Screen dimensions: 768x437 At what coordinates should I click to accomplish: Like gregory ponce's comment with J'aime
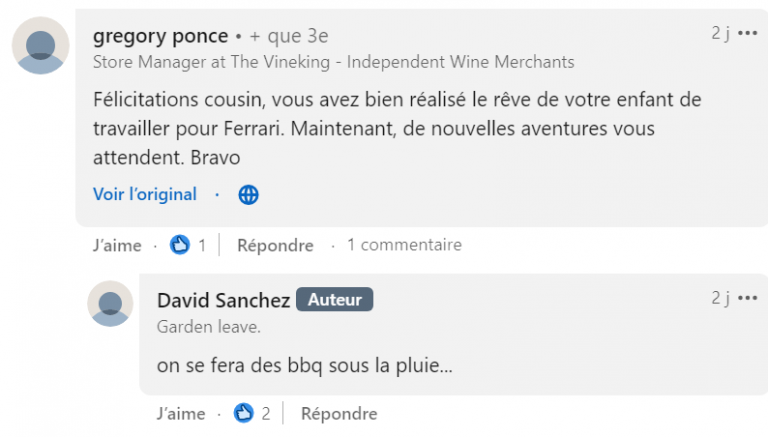pyautogui.click(x=117, y=245)
